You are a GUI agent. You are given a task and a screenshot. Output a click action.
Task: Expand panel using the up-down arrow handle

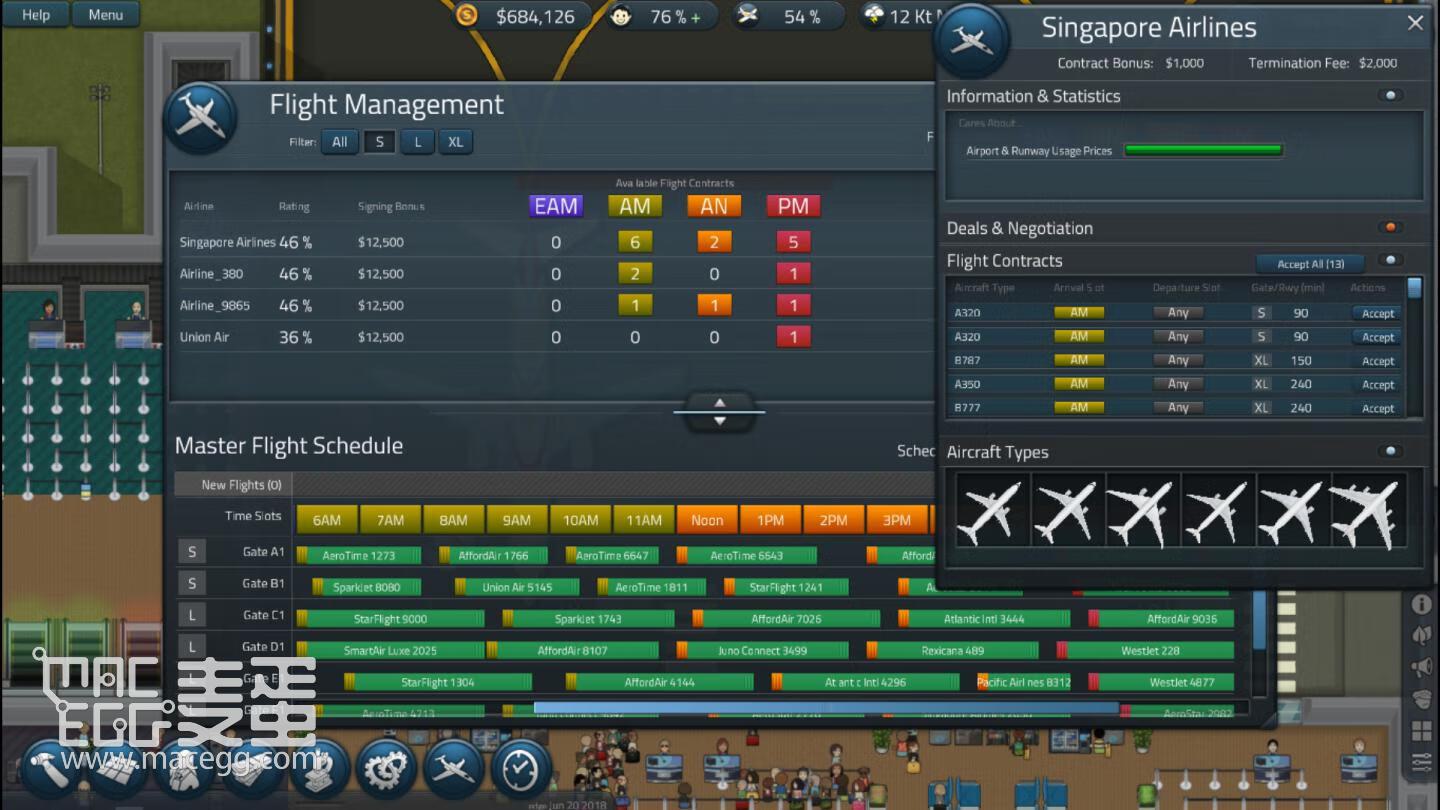point(720,411)
